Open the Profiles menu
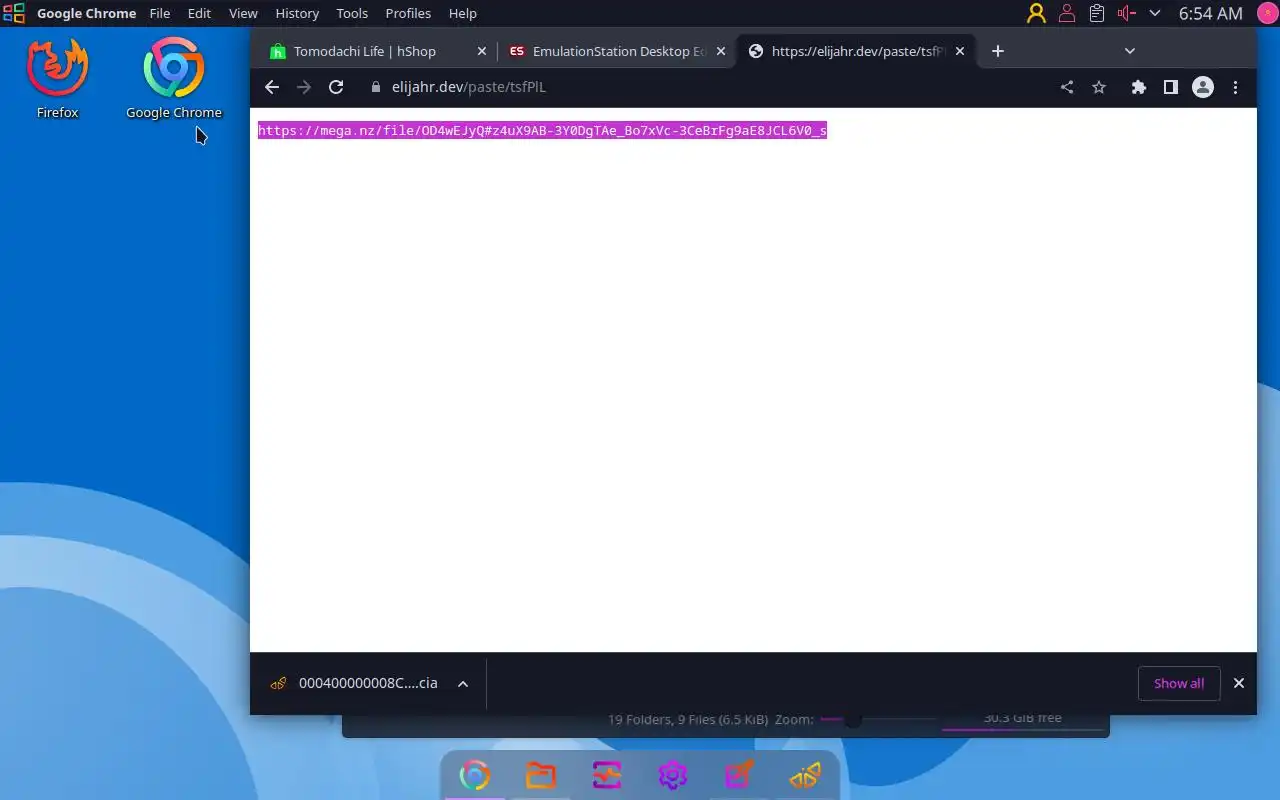The height and width of the screenshot is (800, 1280). point(408,13)
